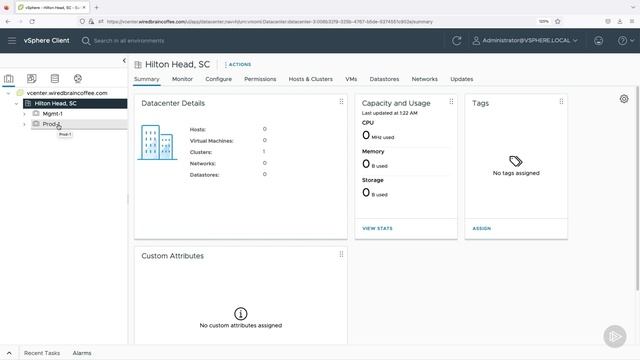Switch to VMs and Templates inventory view
The width and height of the screenshot is (640, 360).
(31, 78)
